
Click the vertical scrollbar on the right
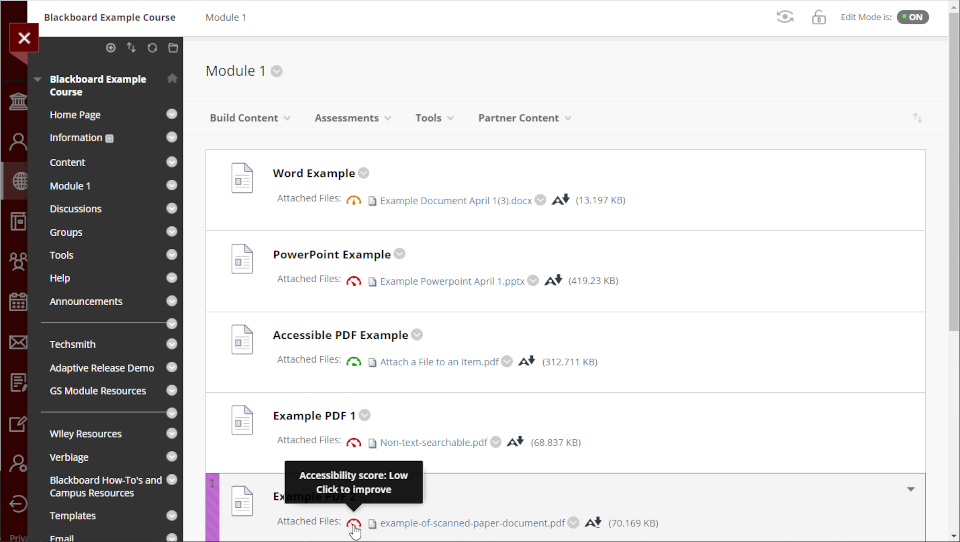coord(952,200)
